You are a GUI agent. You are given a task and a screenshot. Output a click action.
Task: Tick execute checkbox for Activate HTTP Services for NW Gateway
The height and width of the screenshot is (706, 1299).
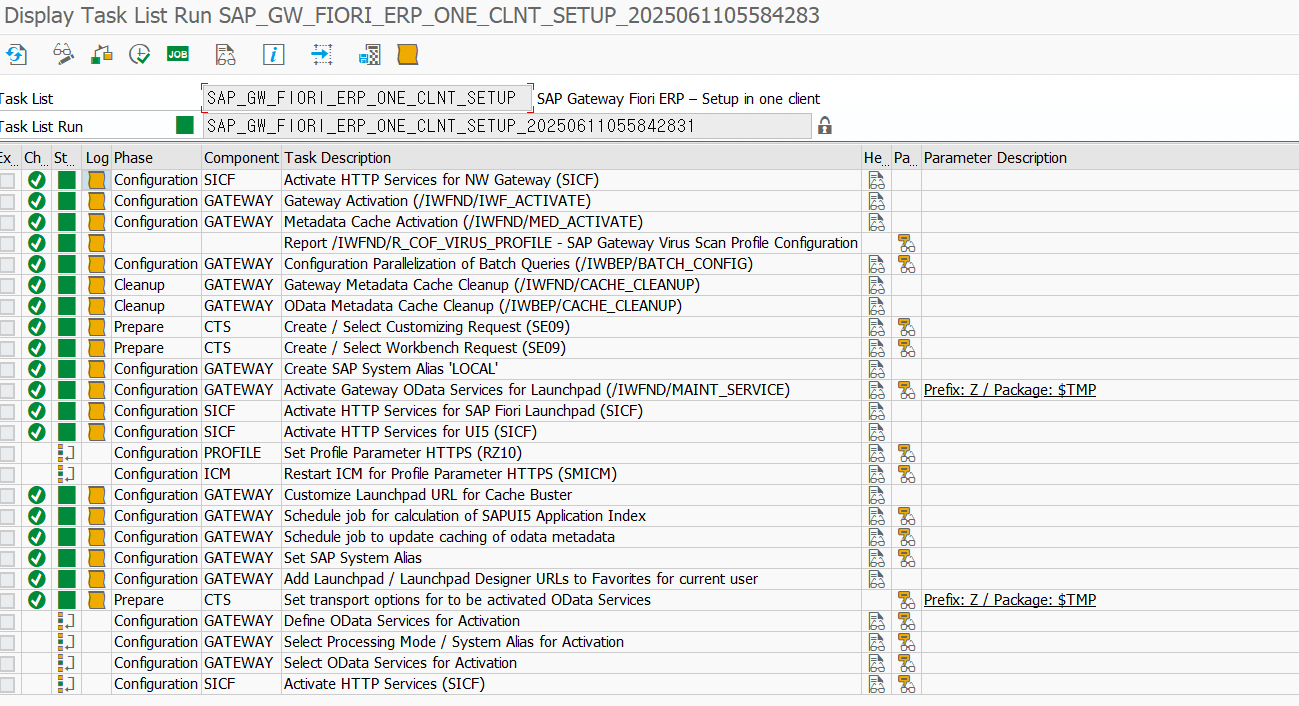tap(8, 180)
